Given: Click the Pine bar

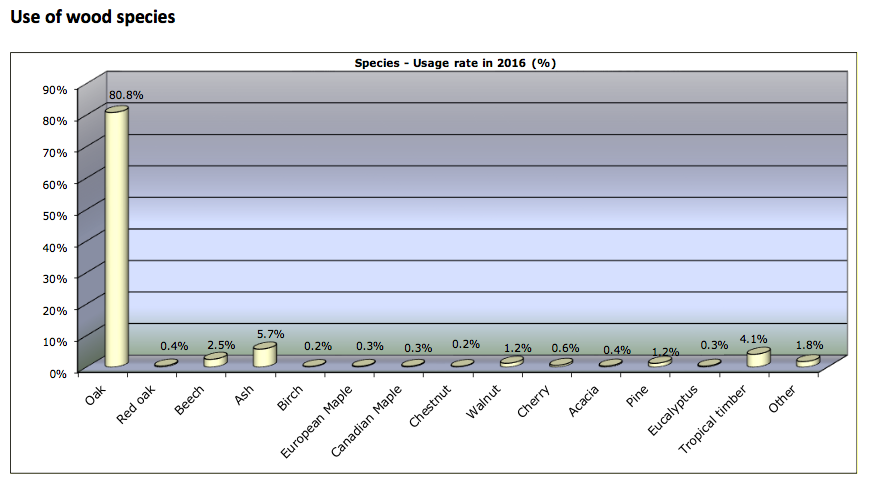Looking at the screenshot, I should click(660, 362).
